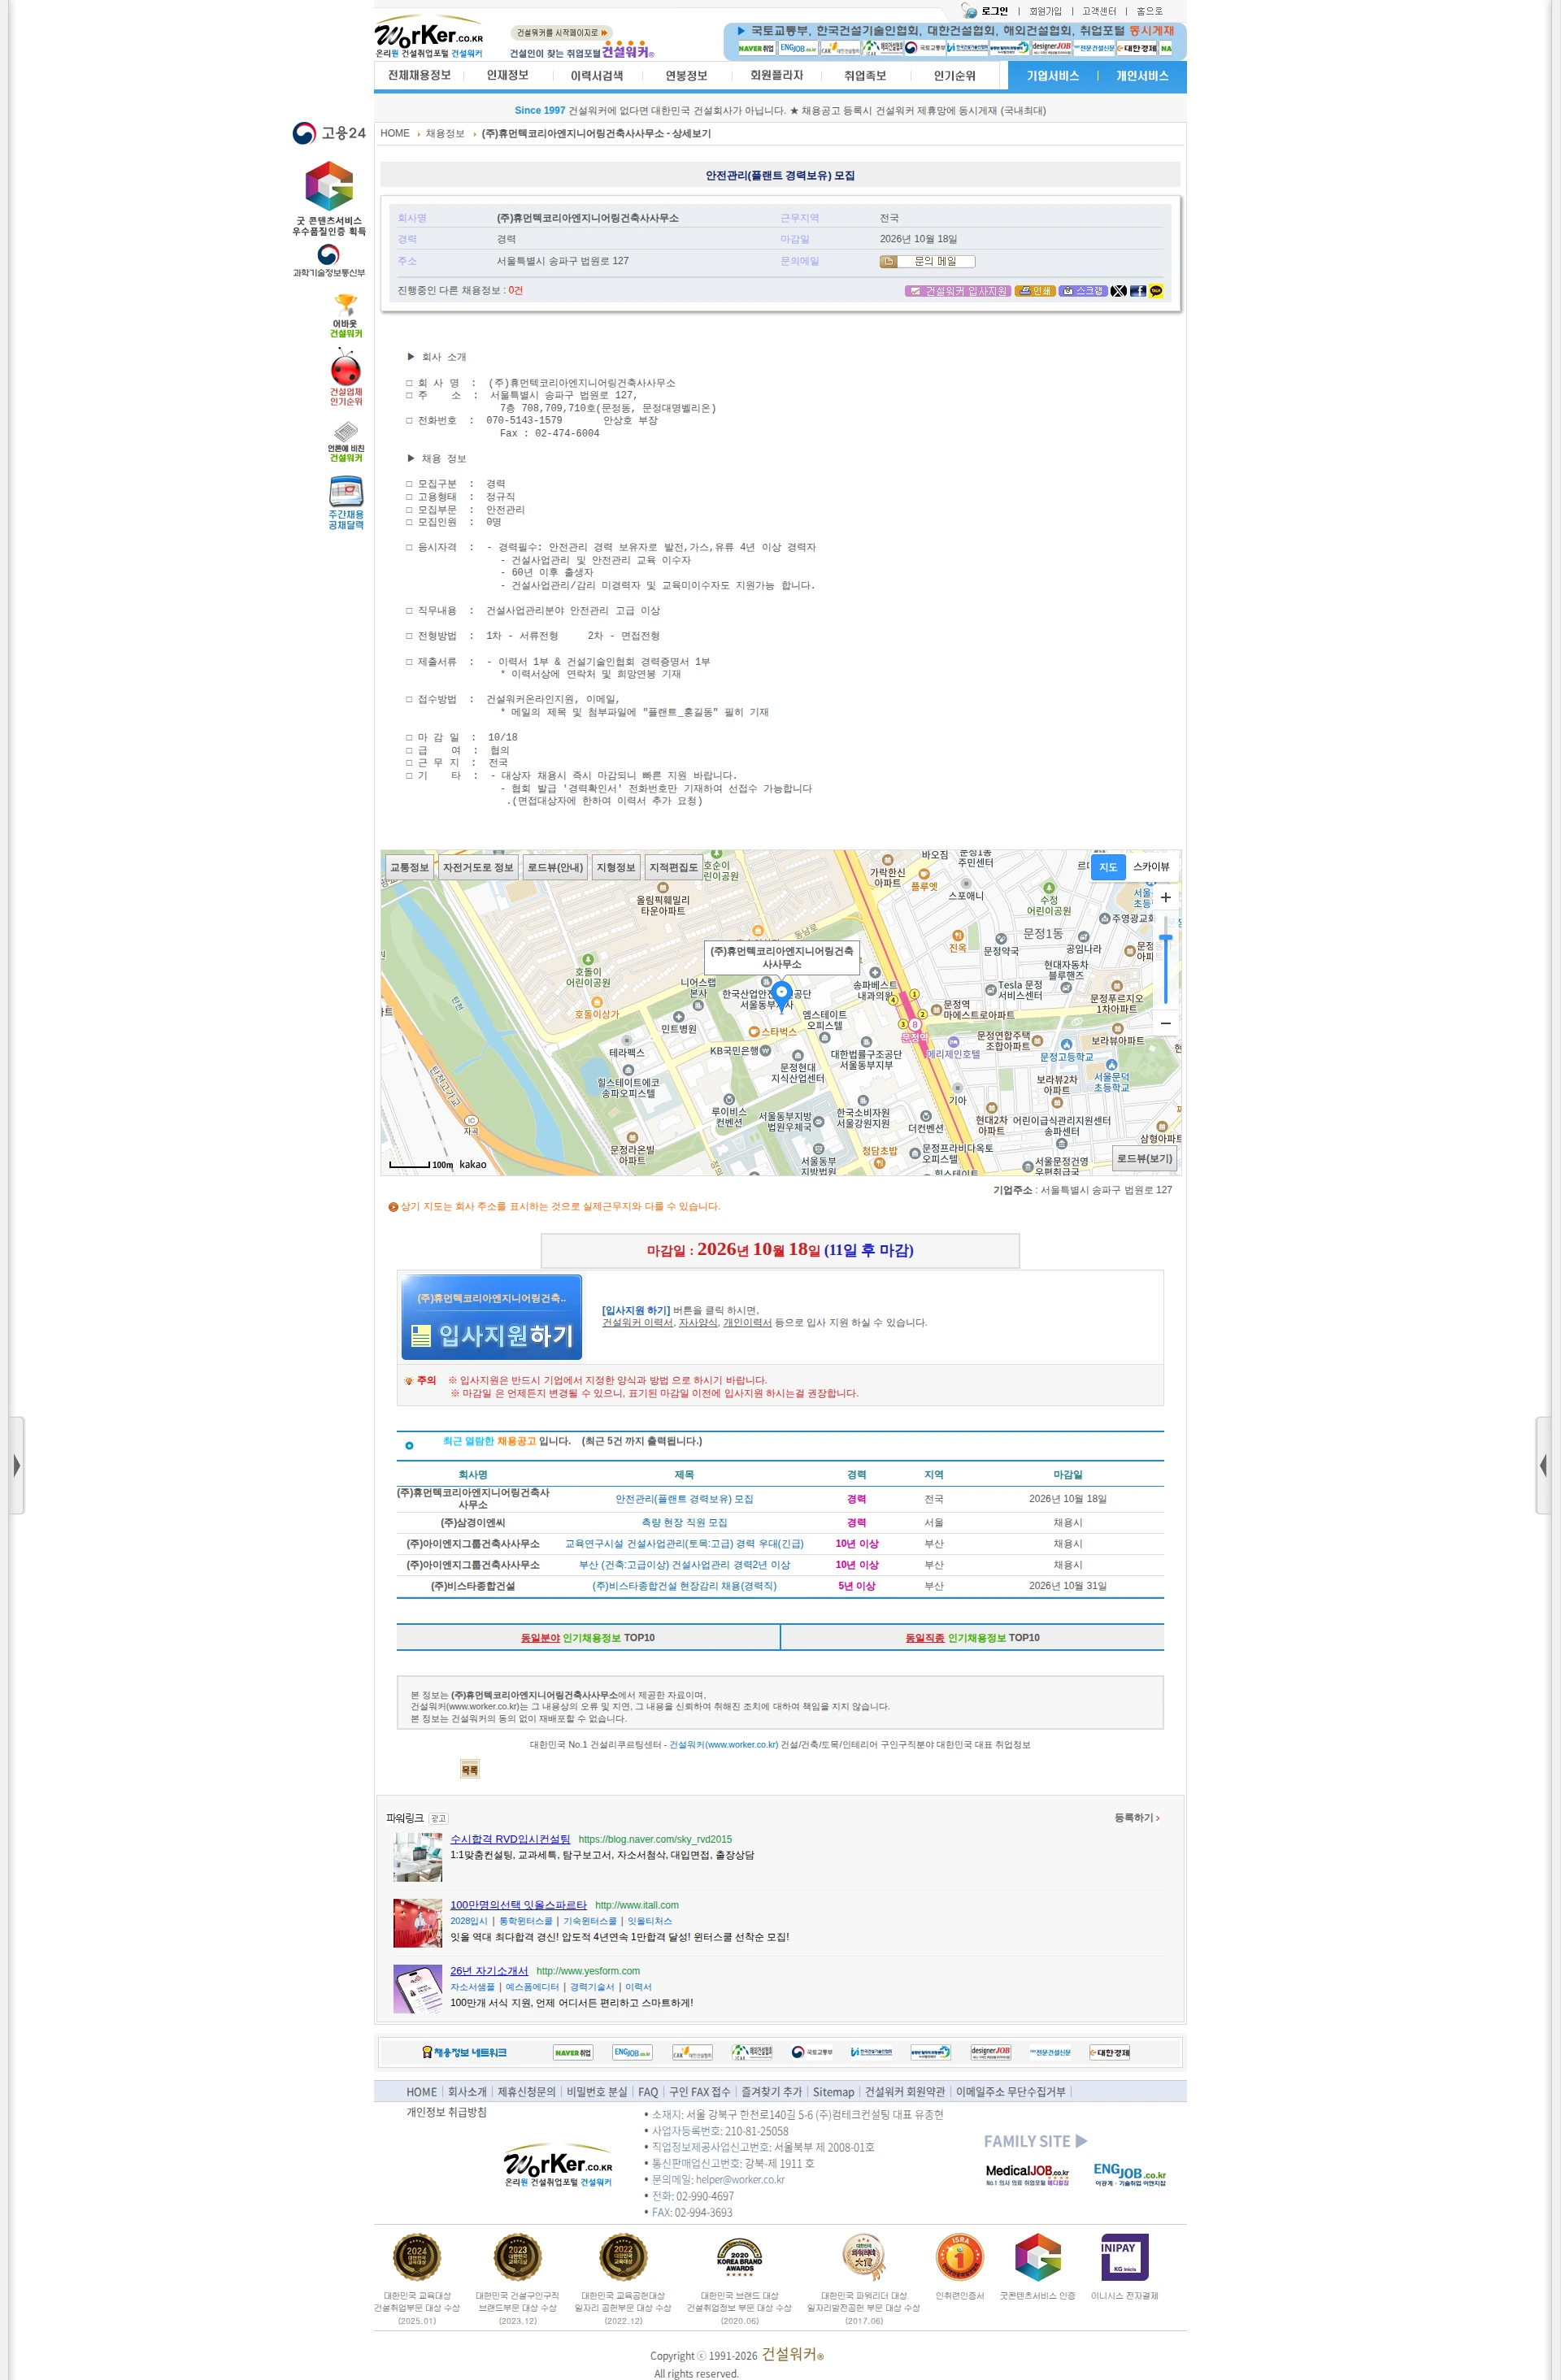Open the 건설업체 인기순위 ladybug icon
Viewport: 1561px width, 2380px height.
click(346, 377)
